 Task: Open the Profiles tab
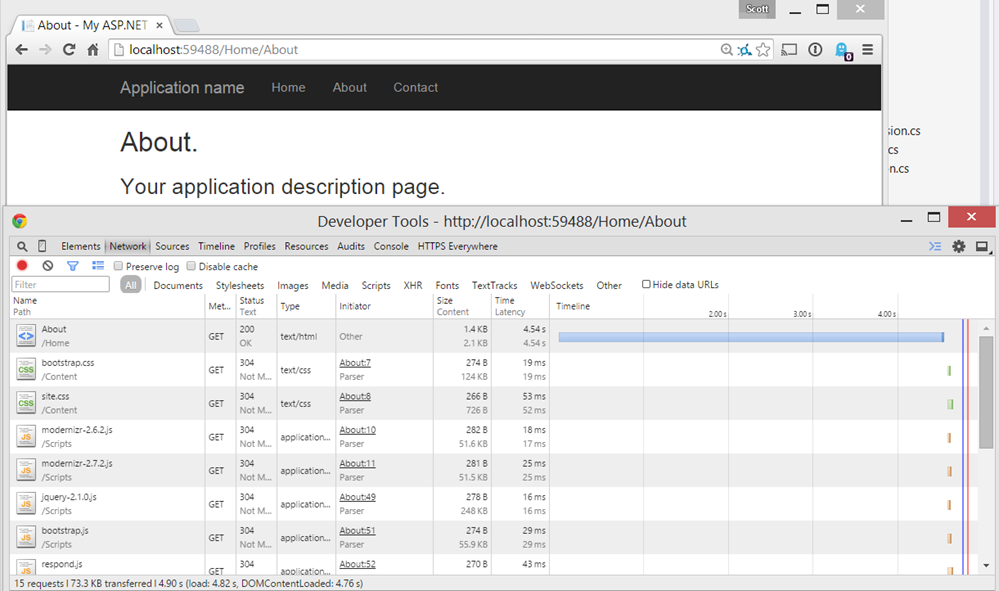pyautogui.click(x=259, y=246)
